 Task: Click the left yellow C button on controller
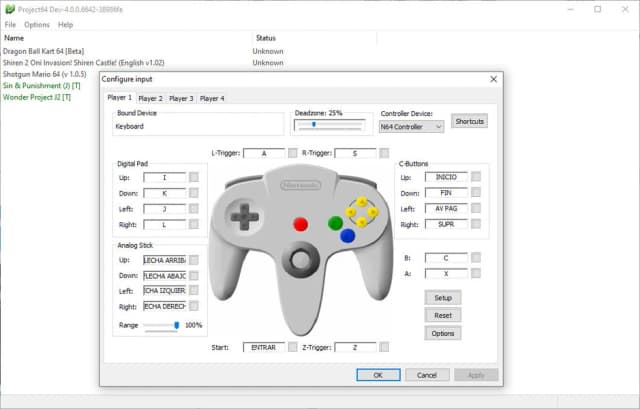(x=351, y=212)
